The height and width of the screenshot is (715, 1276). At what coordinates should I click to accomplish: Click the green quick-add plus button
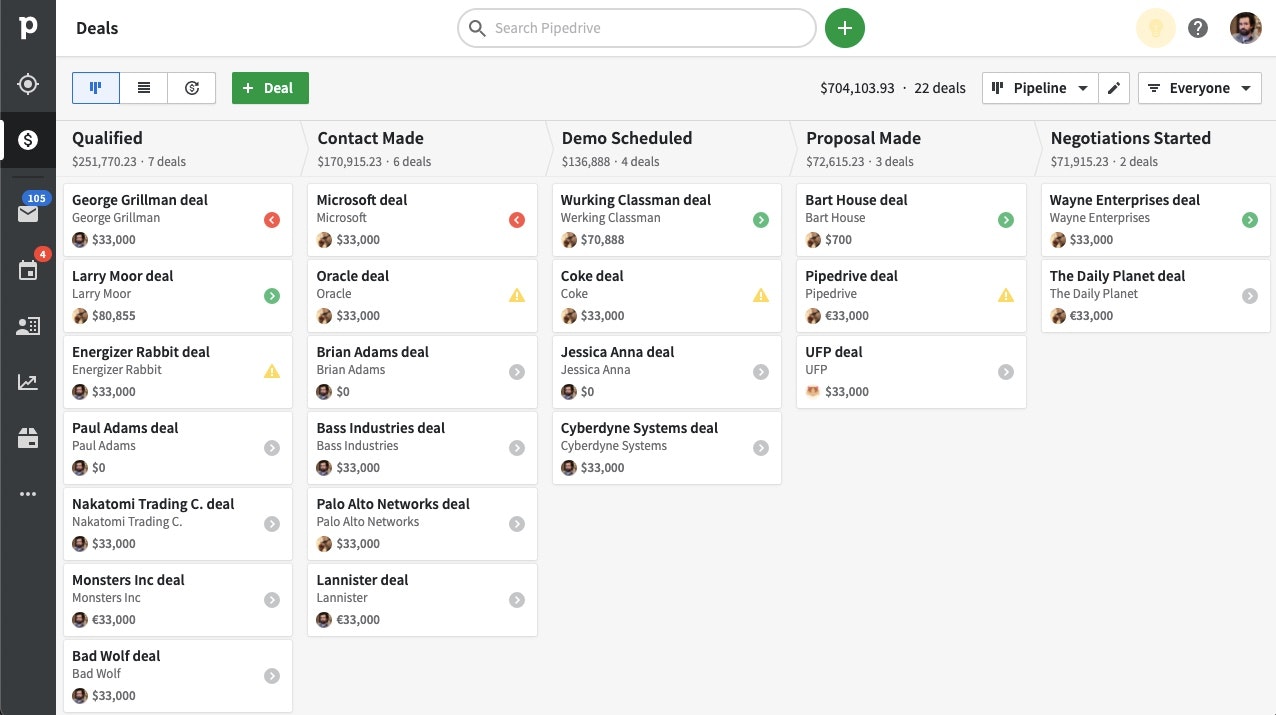click(844, 28)
